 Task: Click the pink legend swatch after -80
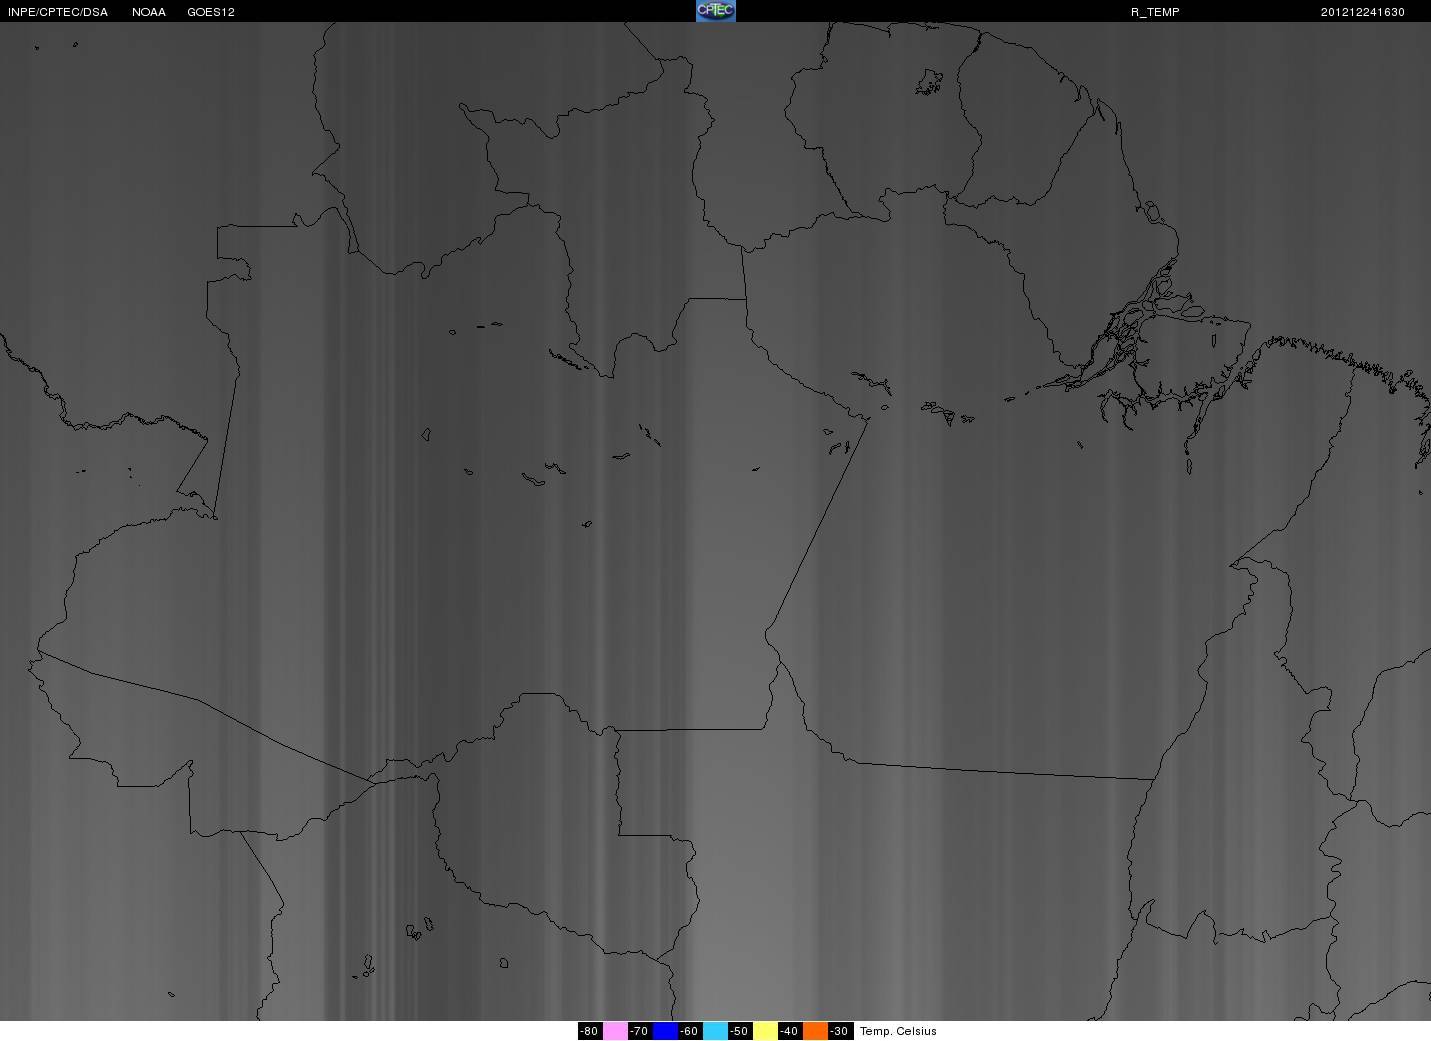(615, 1031)
